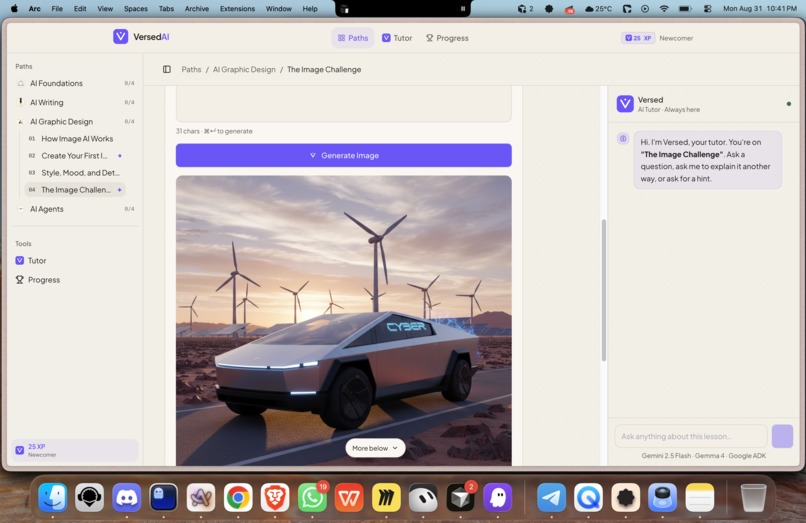Click the Wi-Fi icon in the menu bar
This screenshot has width=806, height=523.
[x=664, y=9]
